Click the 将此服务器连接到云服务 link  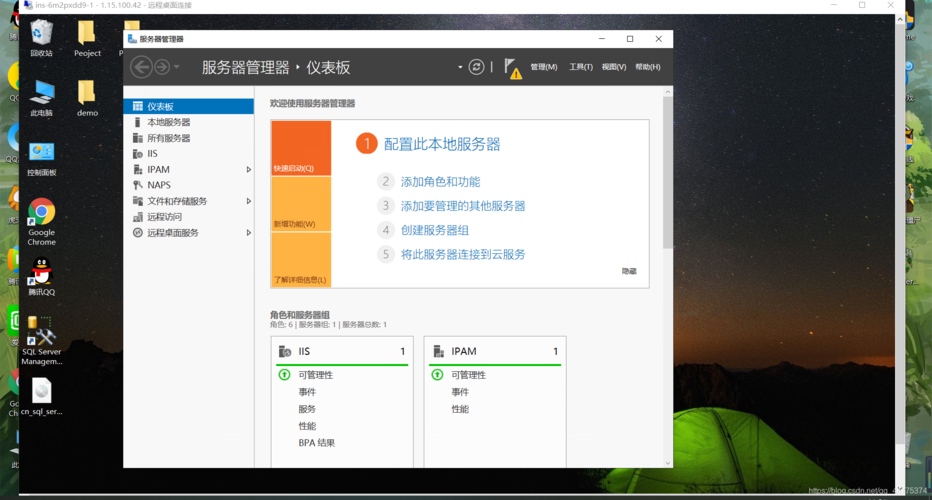point(463,254)
